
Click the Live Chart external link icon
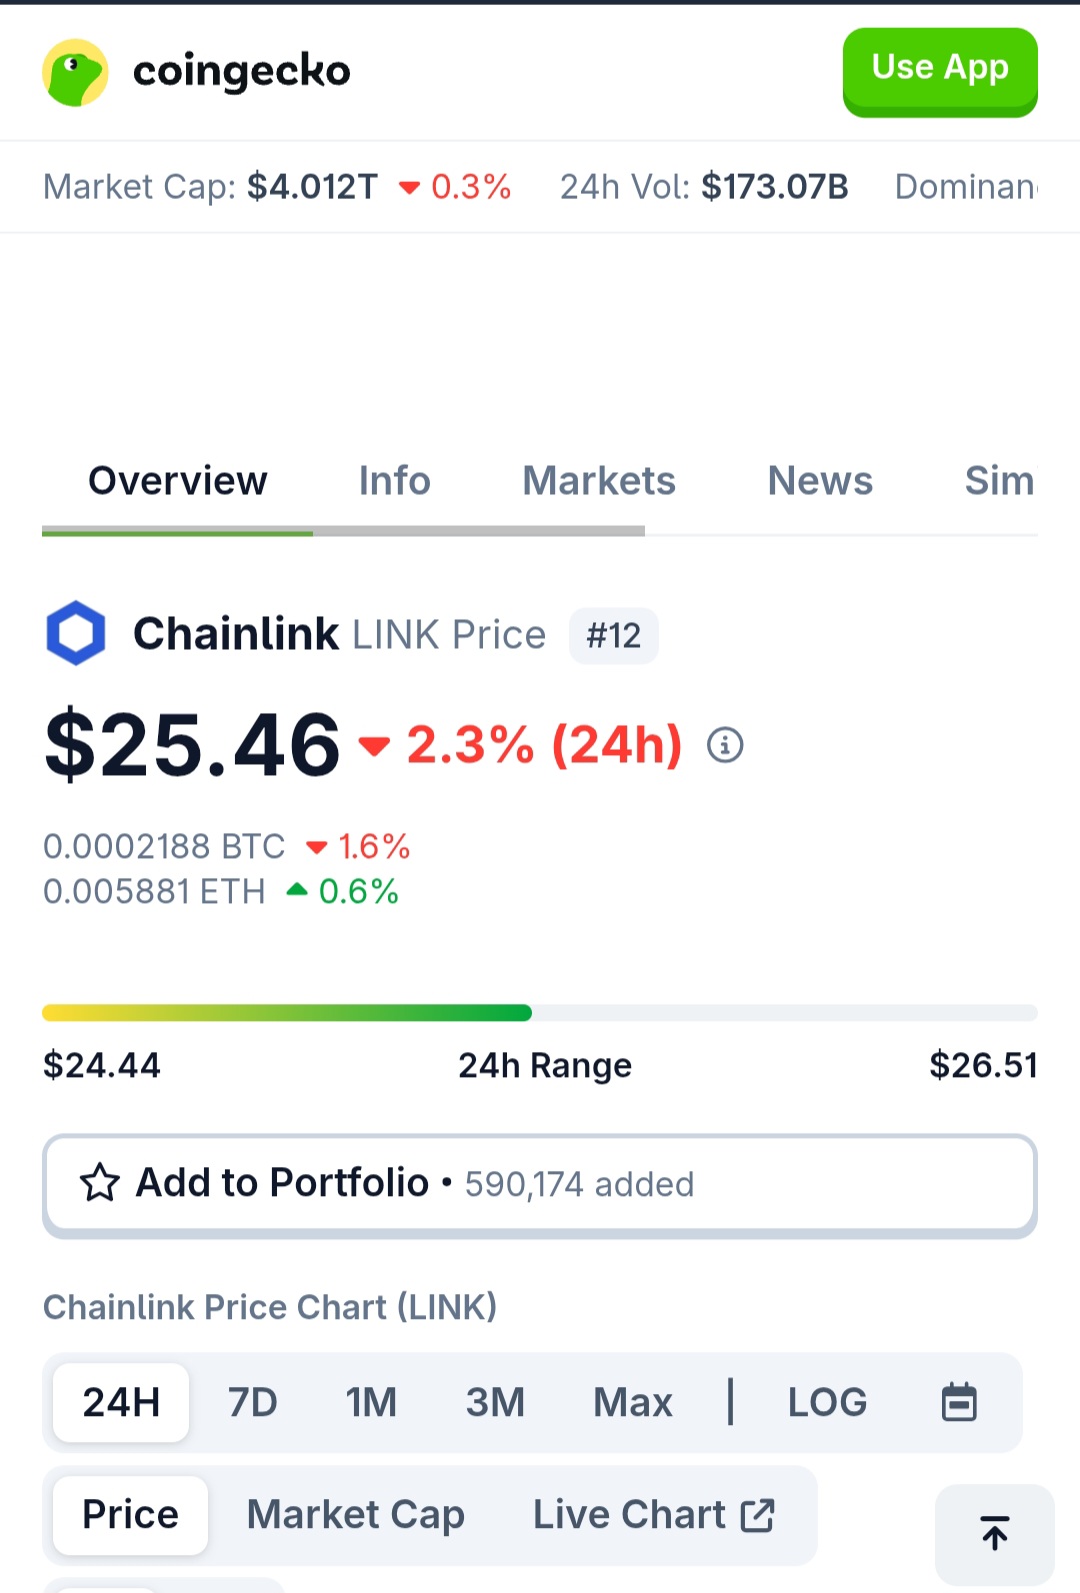click(x=758, y=1515)
